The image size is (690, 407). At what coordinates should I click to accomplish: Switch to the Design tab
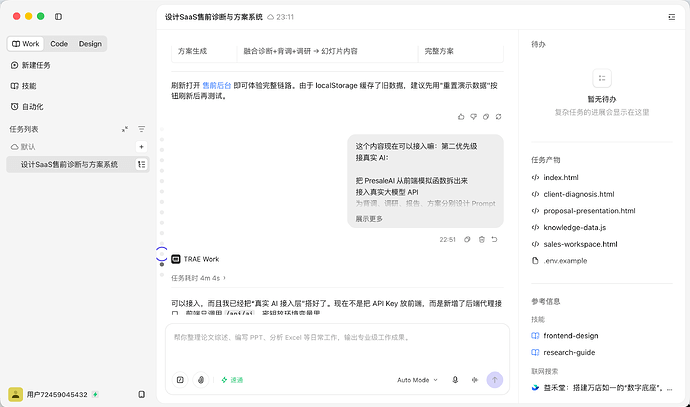(90, 44)
